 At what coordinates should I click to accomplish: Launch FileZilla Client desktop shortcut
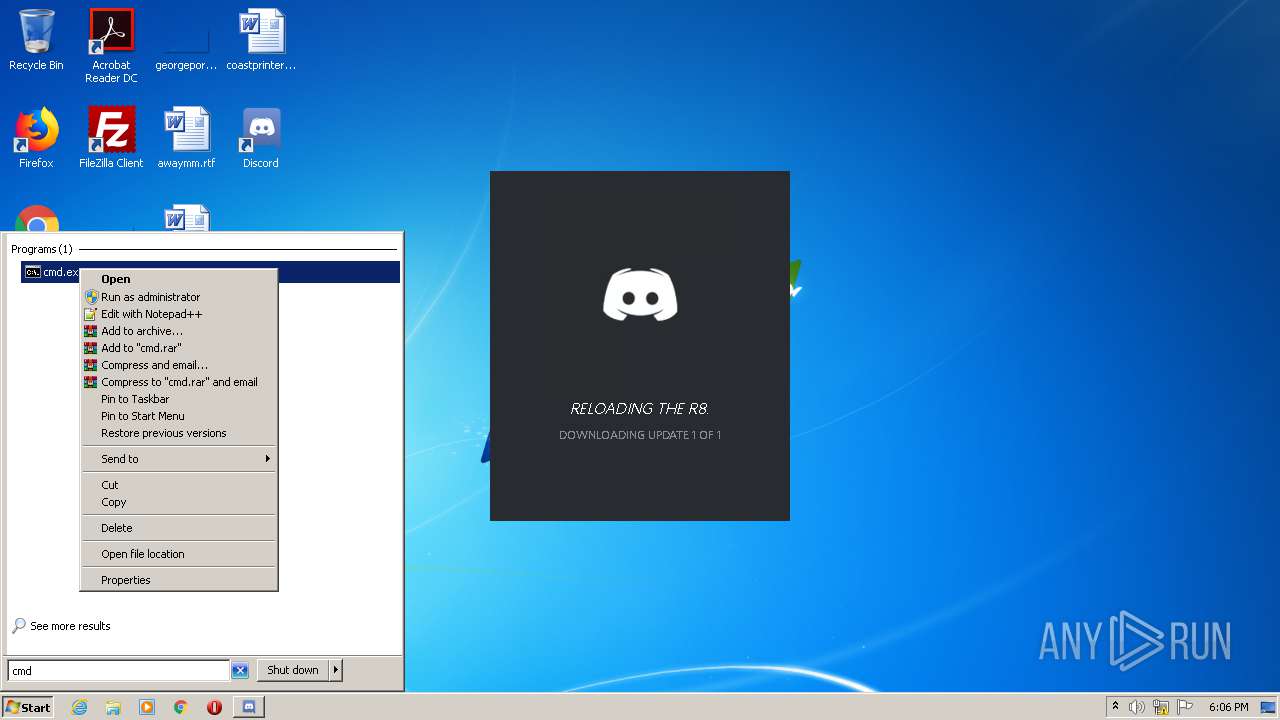pos(111,138)
